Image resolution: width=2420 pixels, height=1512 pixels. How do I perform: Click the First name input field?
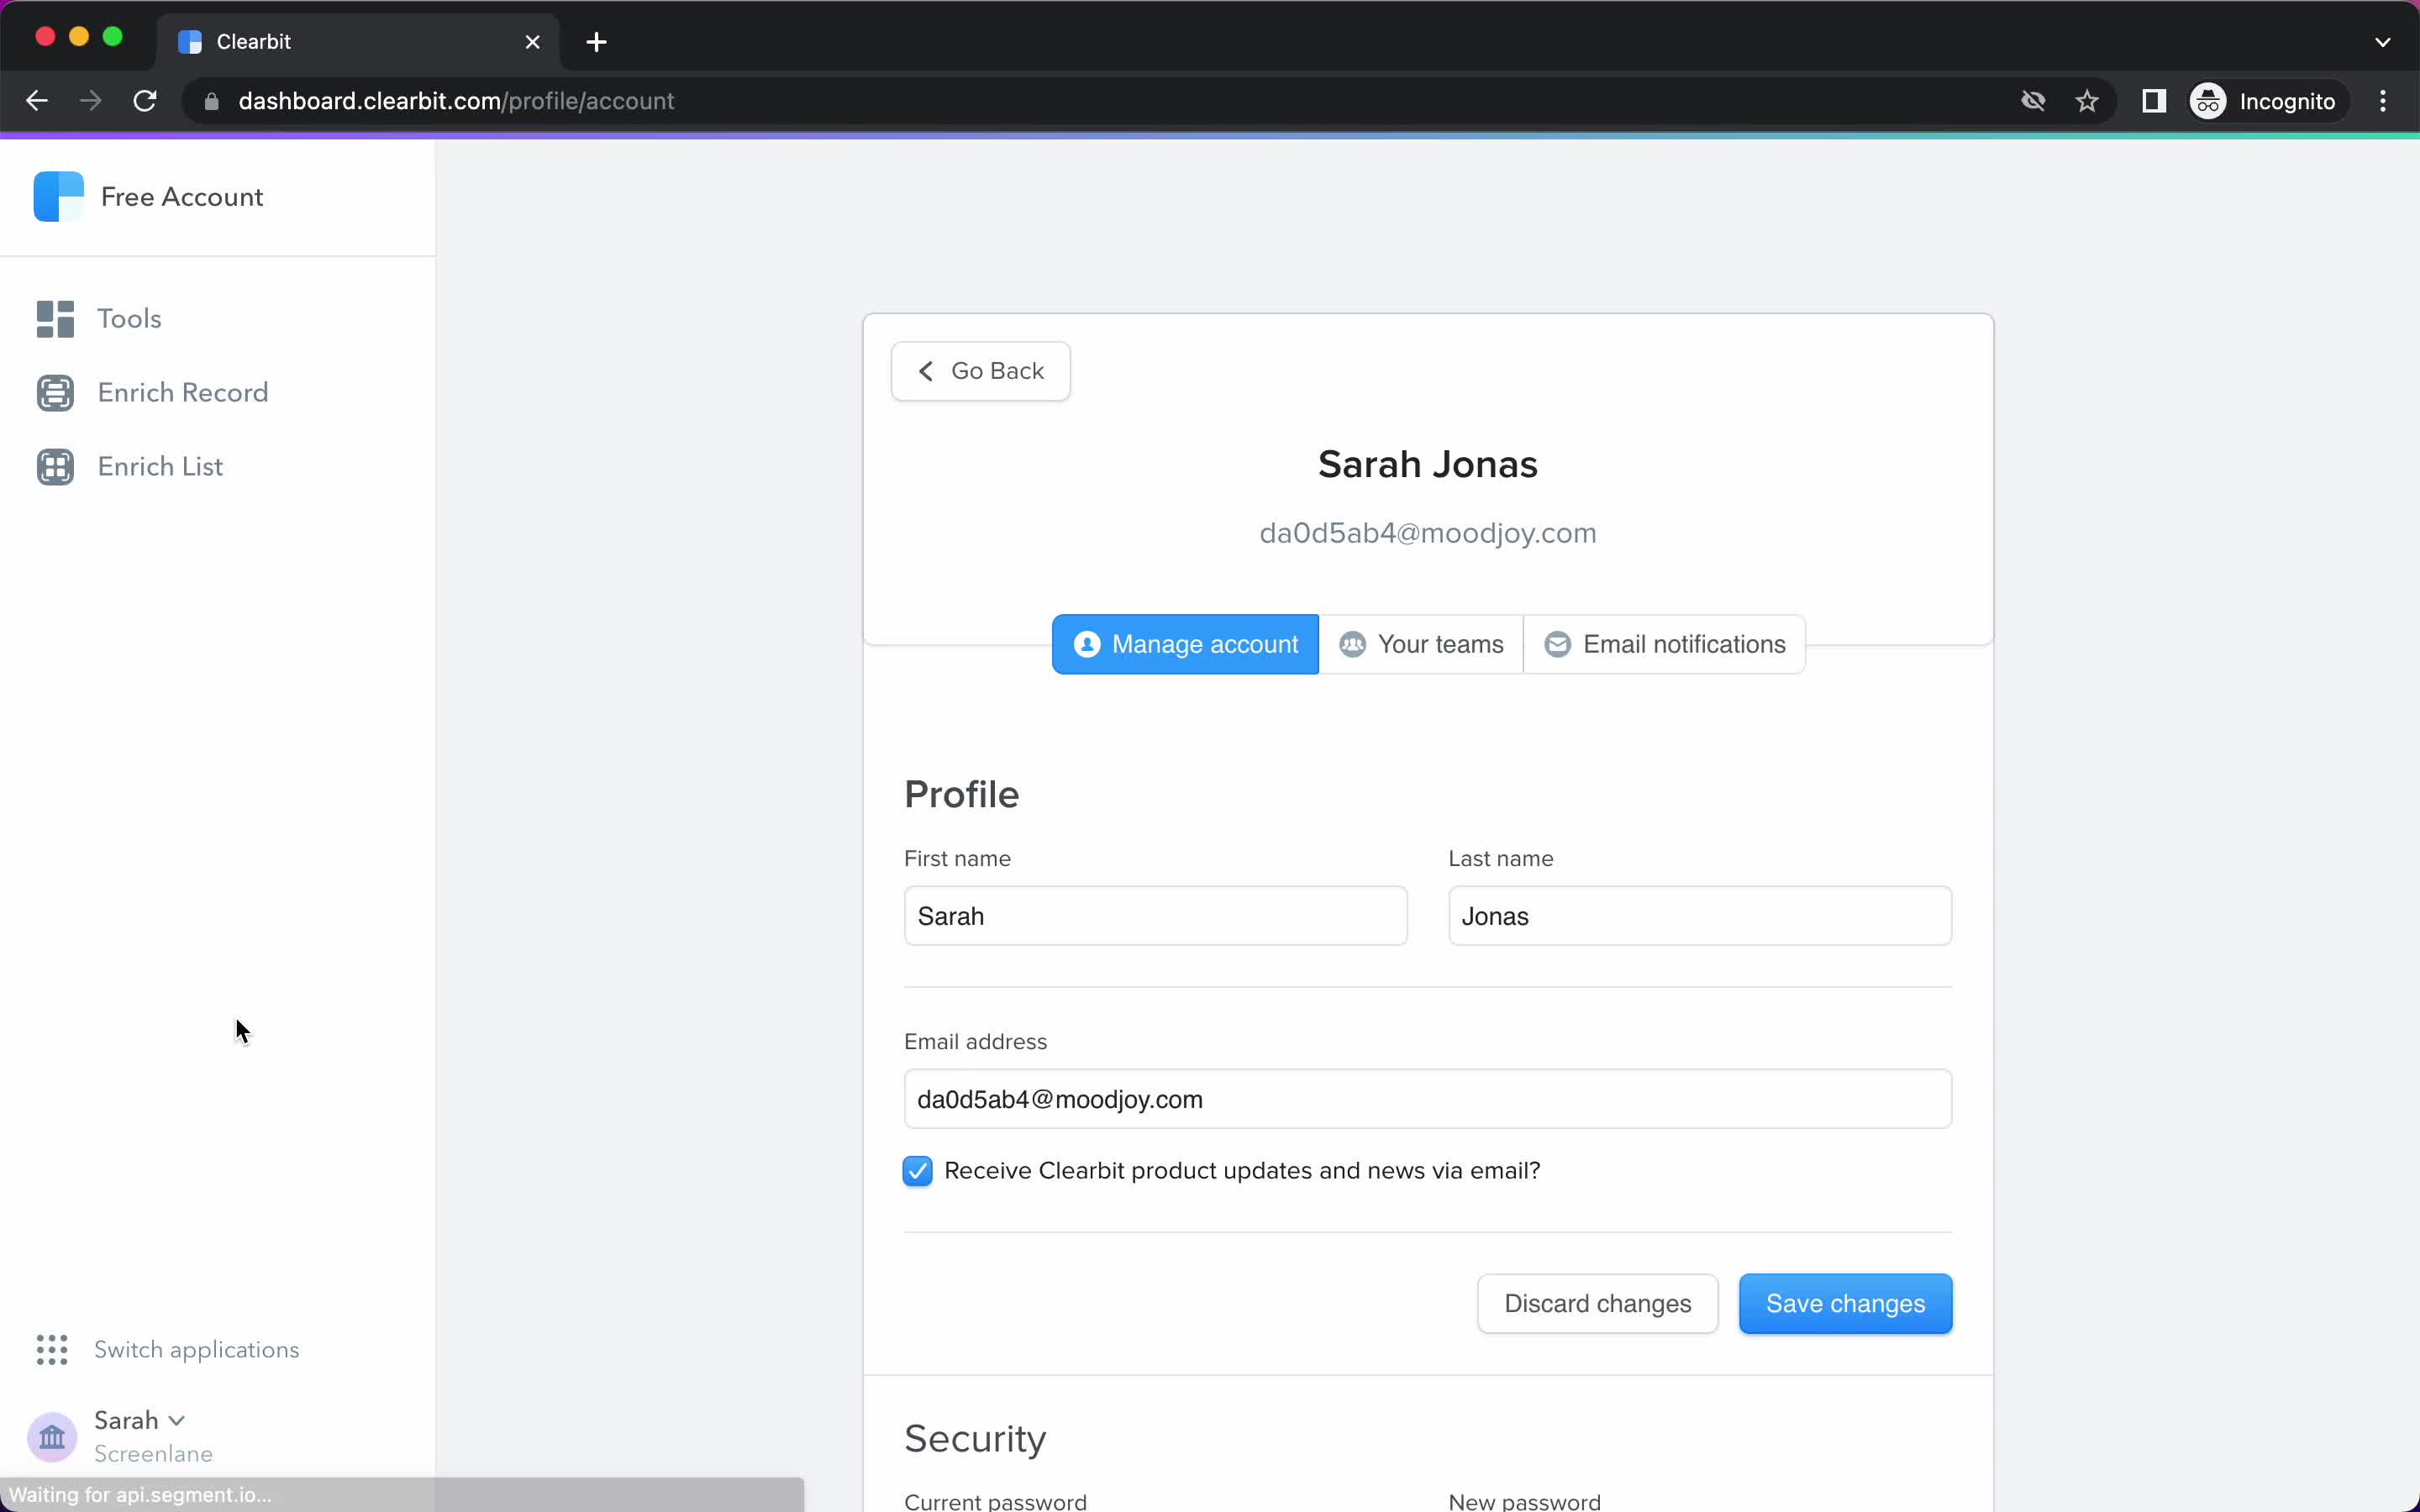[1155, 916]
